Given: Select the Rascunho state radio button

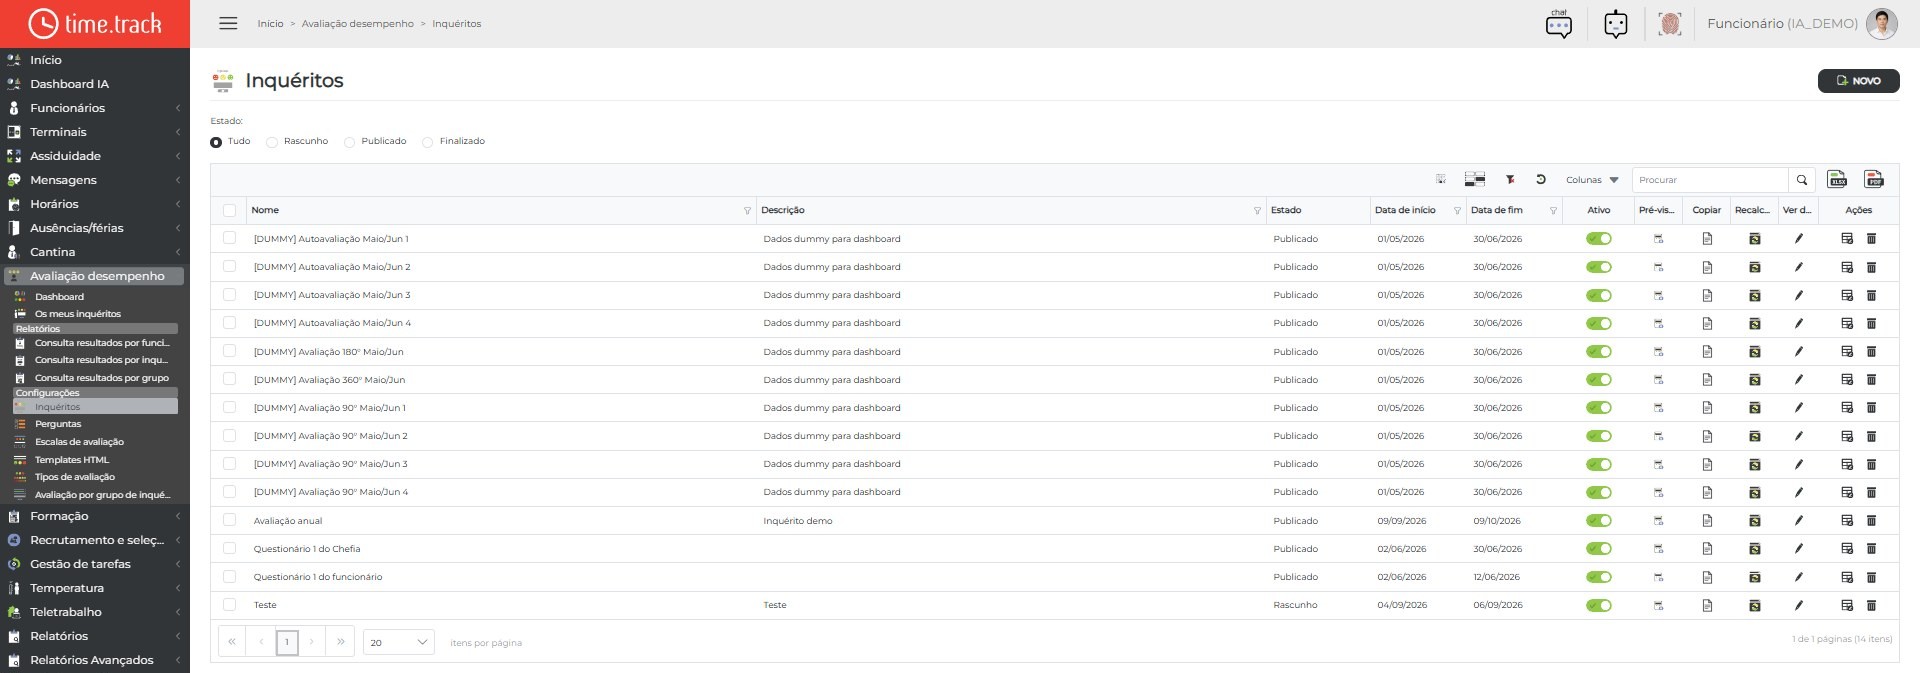Looking at the screenshot, I should (272, 142).
